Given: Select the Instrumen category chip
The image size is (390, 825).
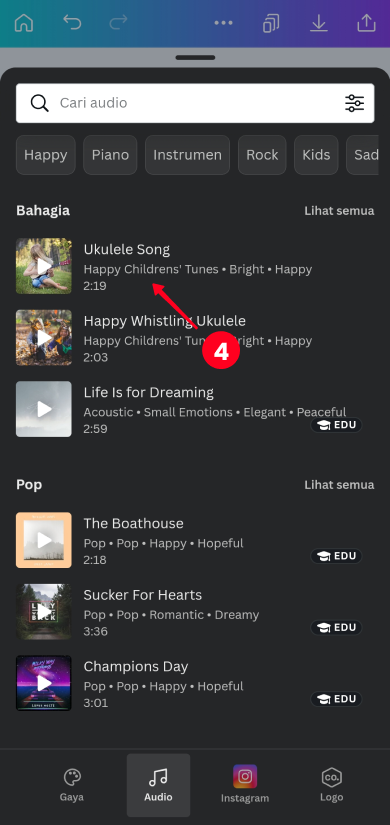Looking at the screenshot, I should [187, 155].
